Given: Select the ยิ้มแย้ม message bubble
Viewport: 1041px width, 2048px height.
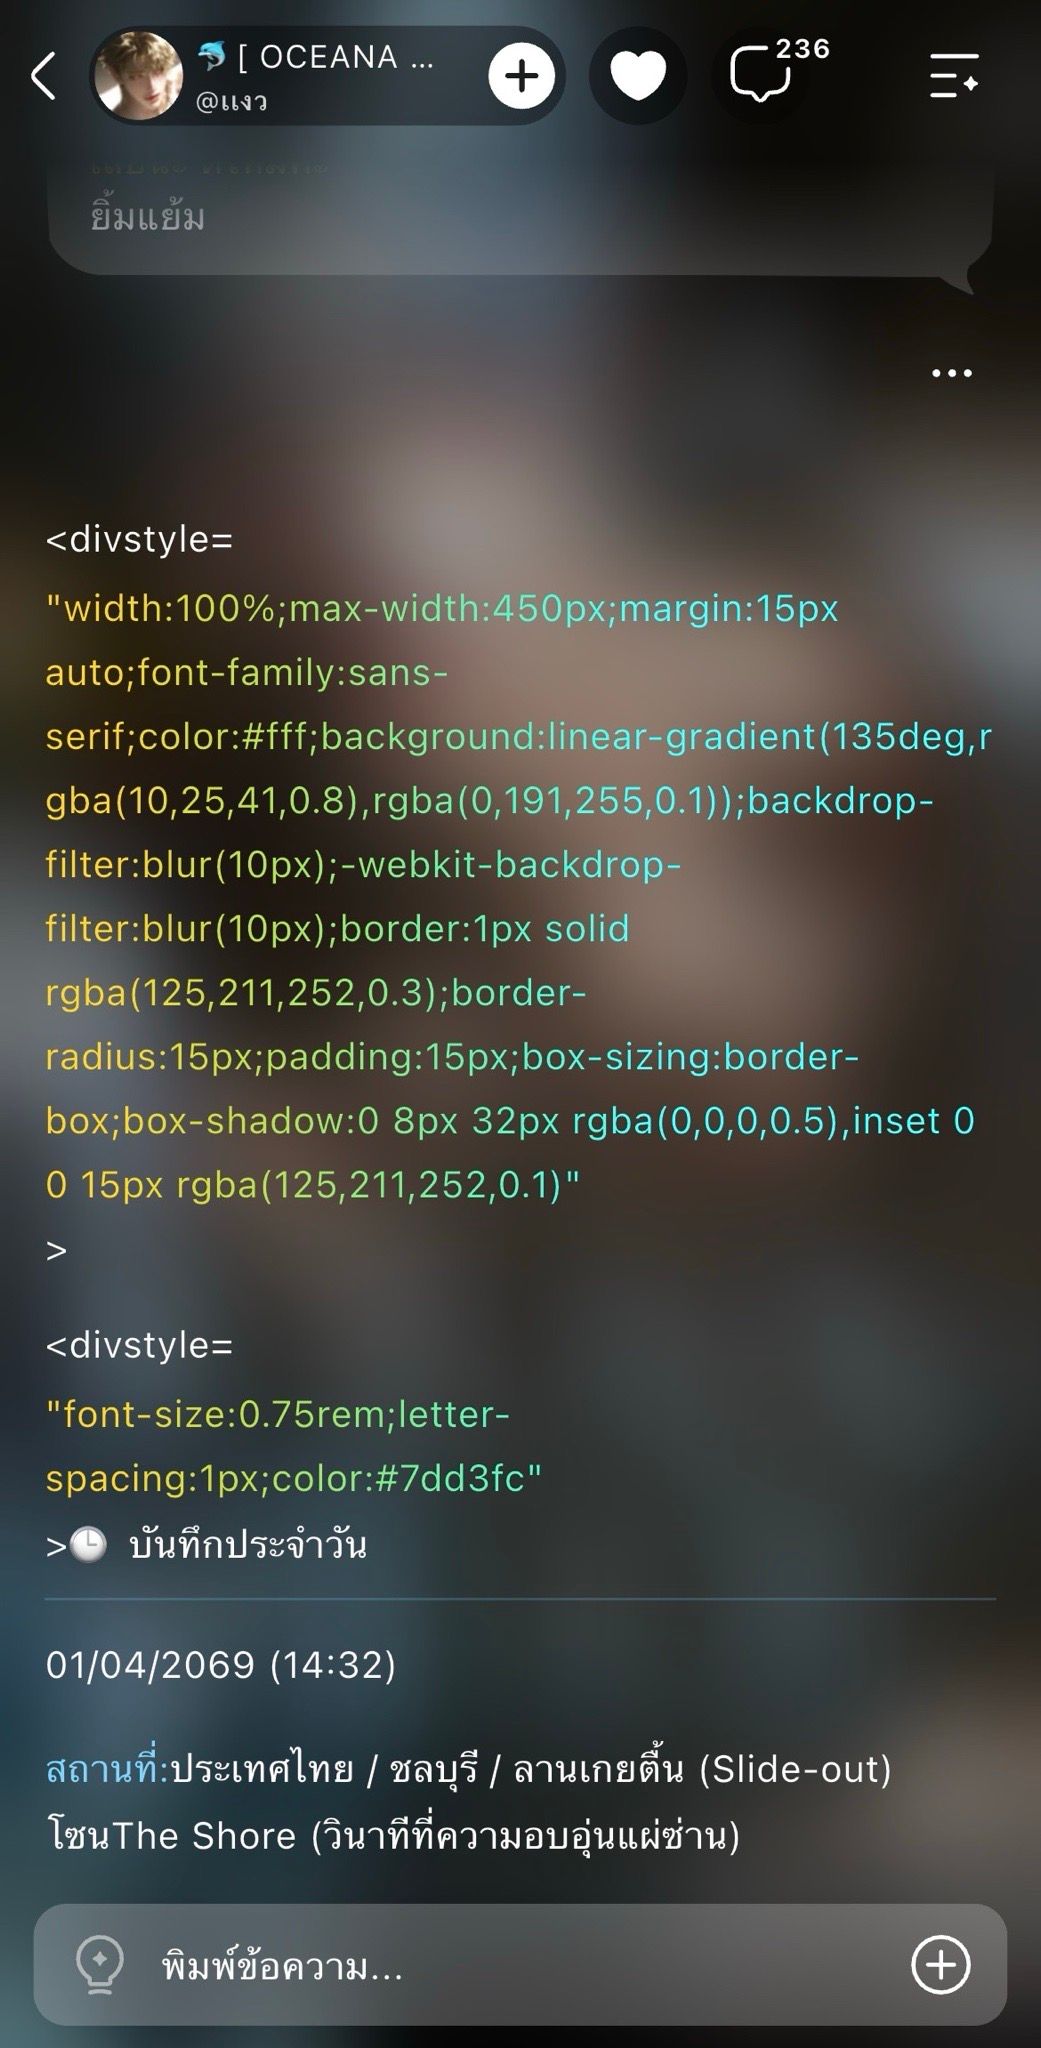Looking at the screenshot, I should pyautogui.click(x=520, y=216).
